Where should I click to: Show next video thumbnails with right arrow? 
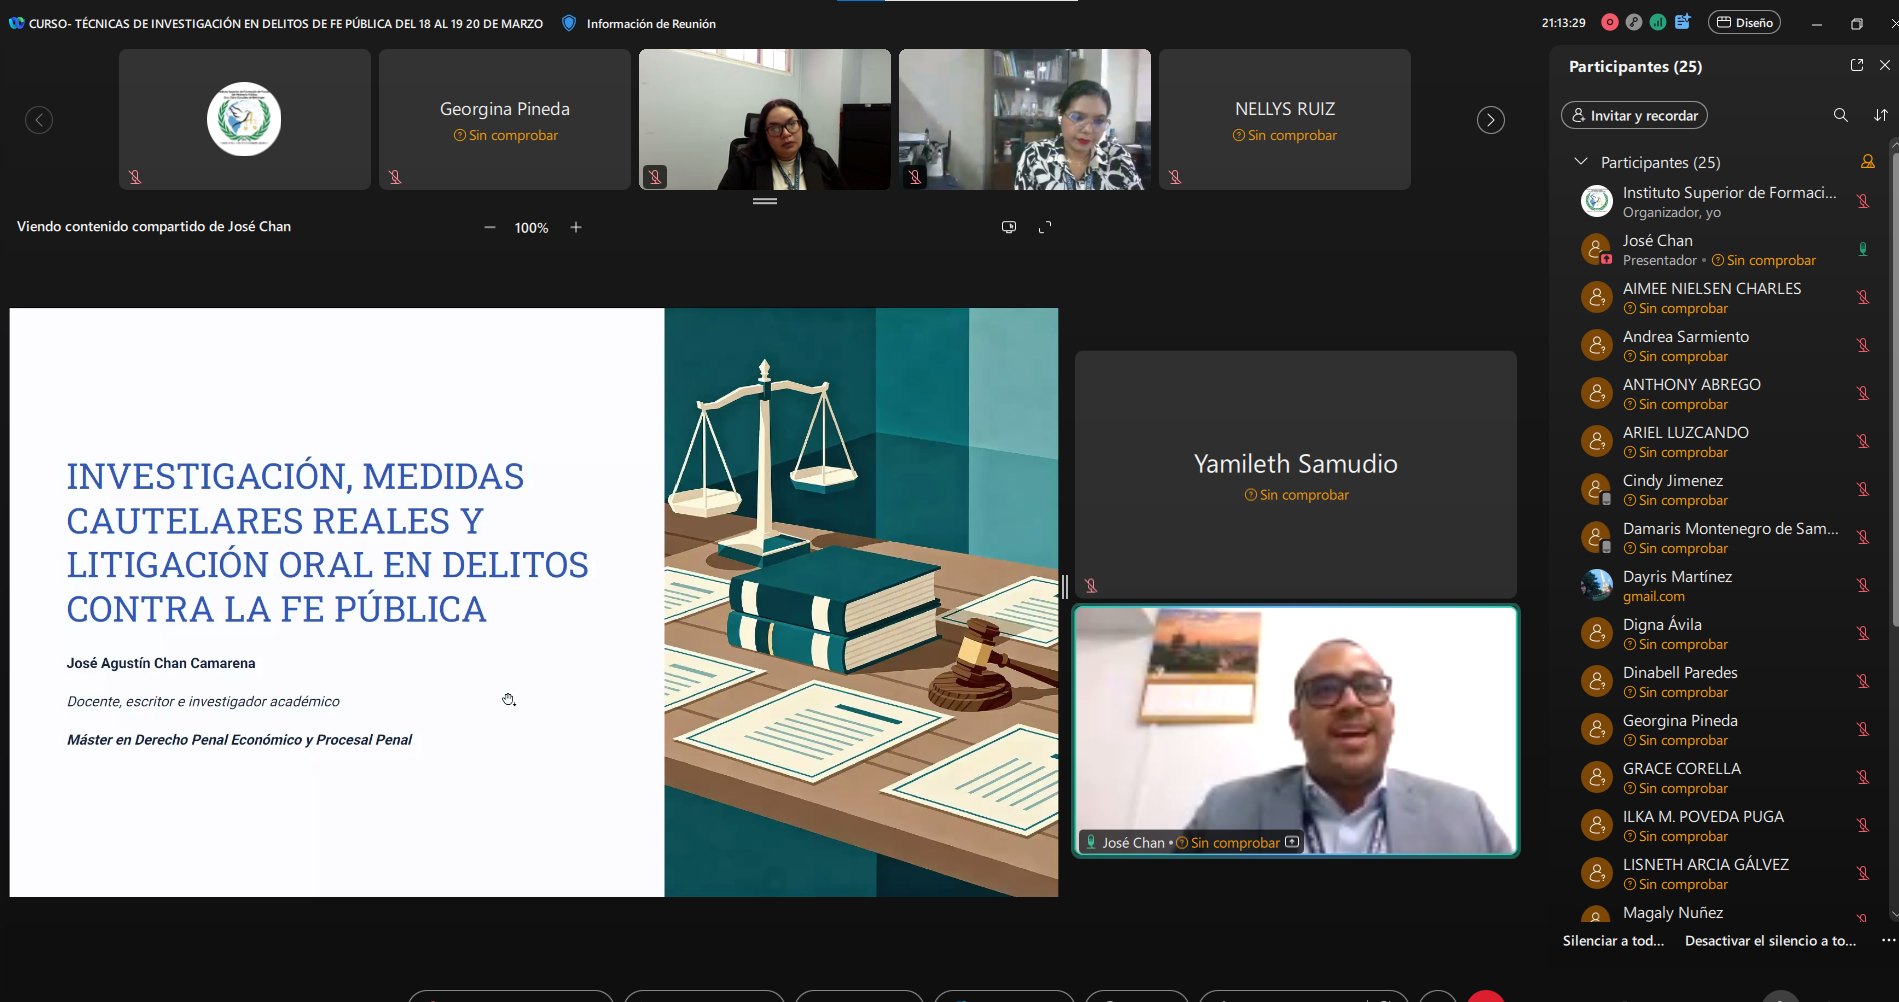click(1490, 120)
